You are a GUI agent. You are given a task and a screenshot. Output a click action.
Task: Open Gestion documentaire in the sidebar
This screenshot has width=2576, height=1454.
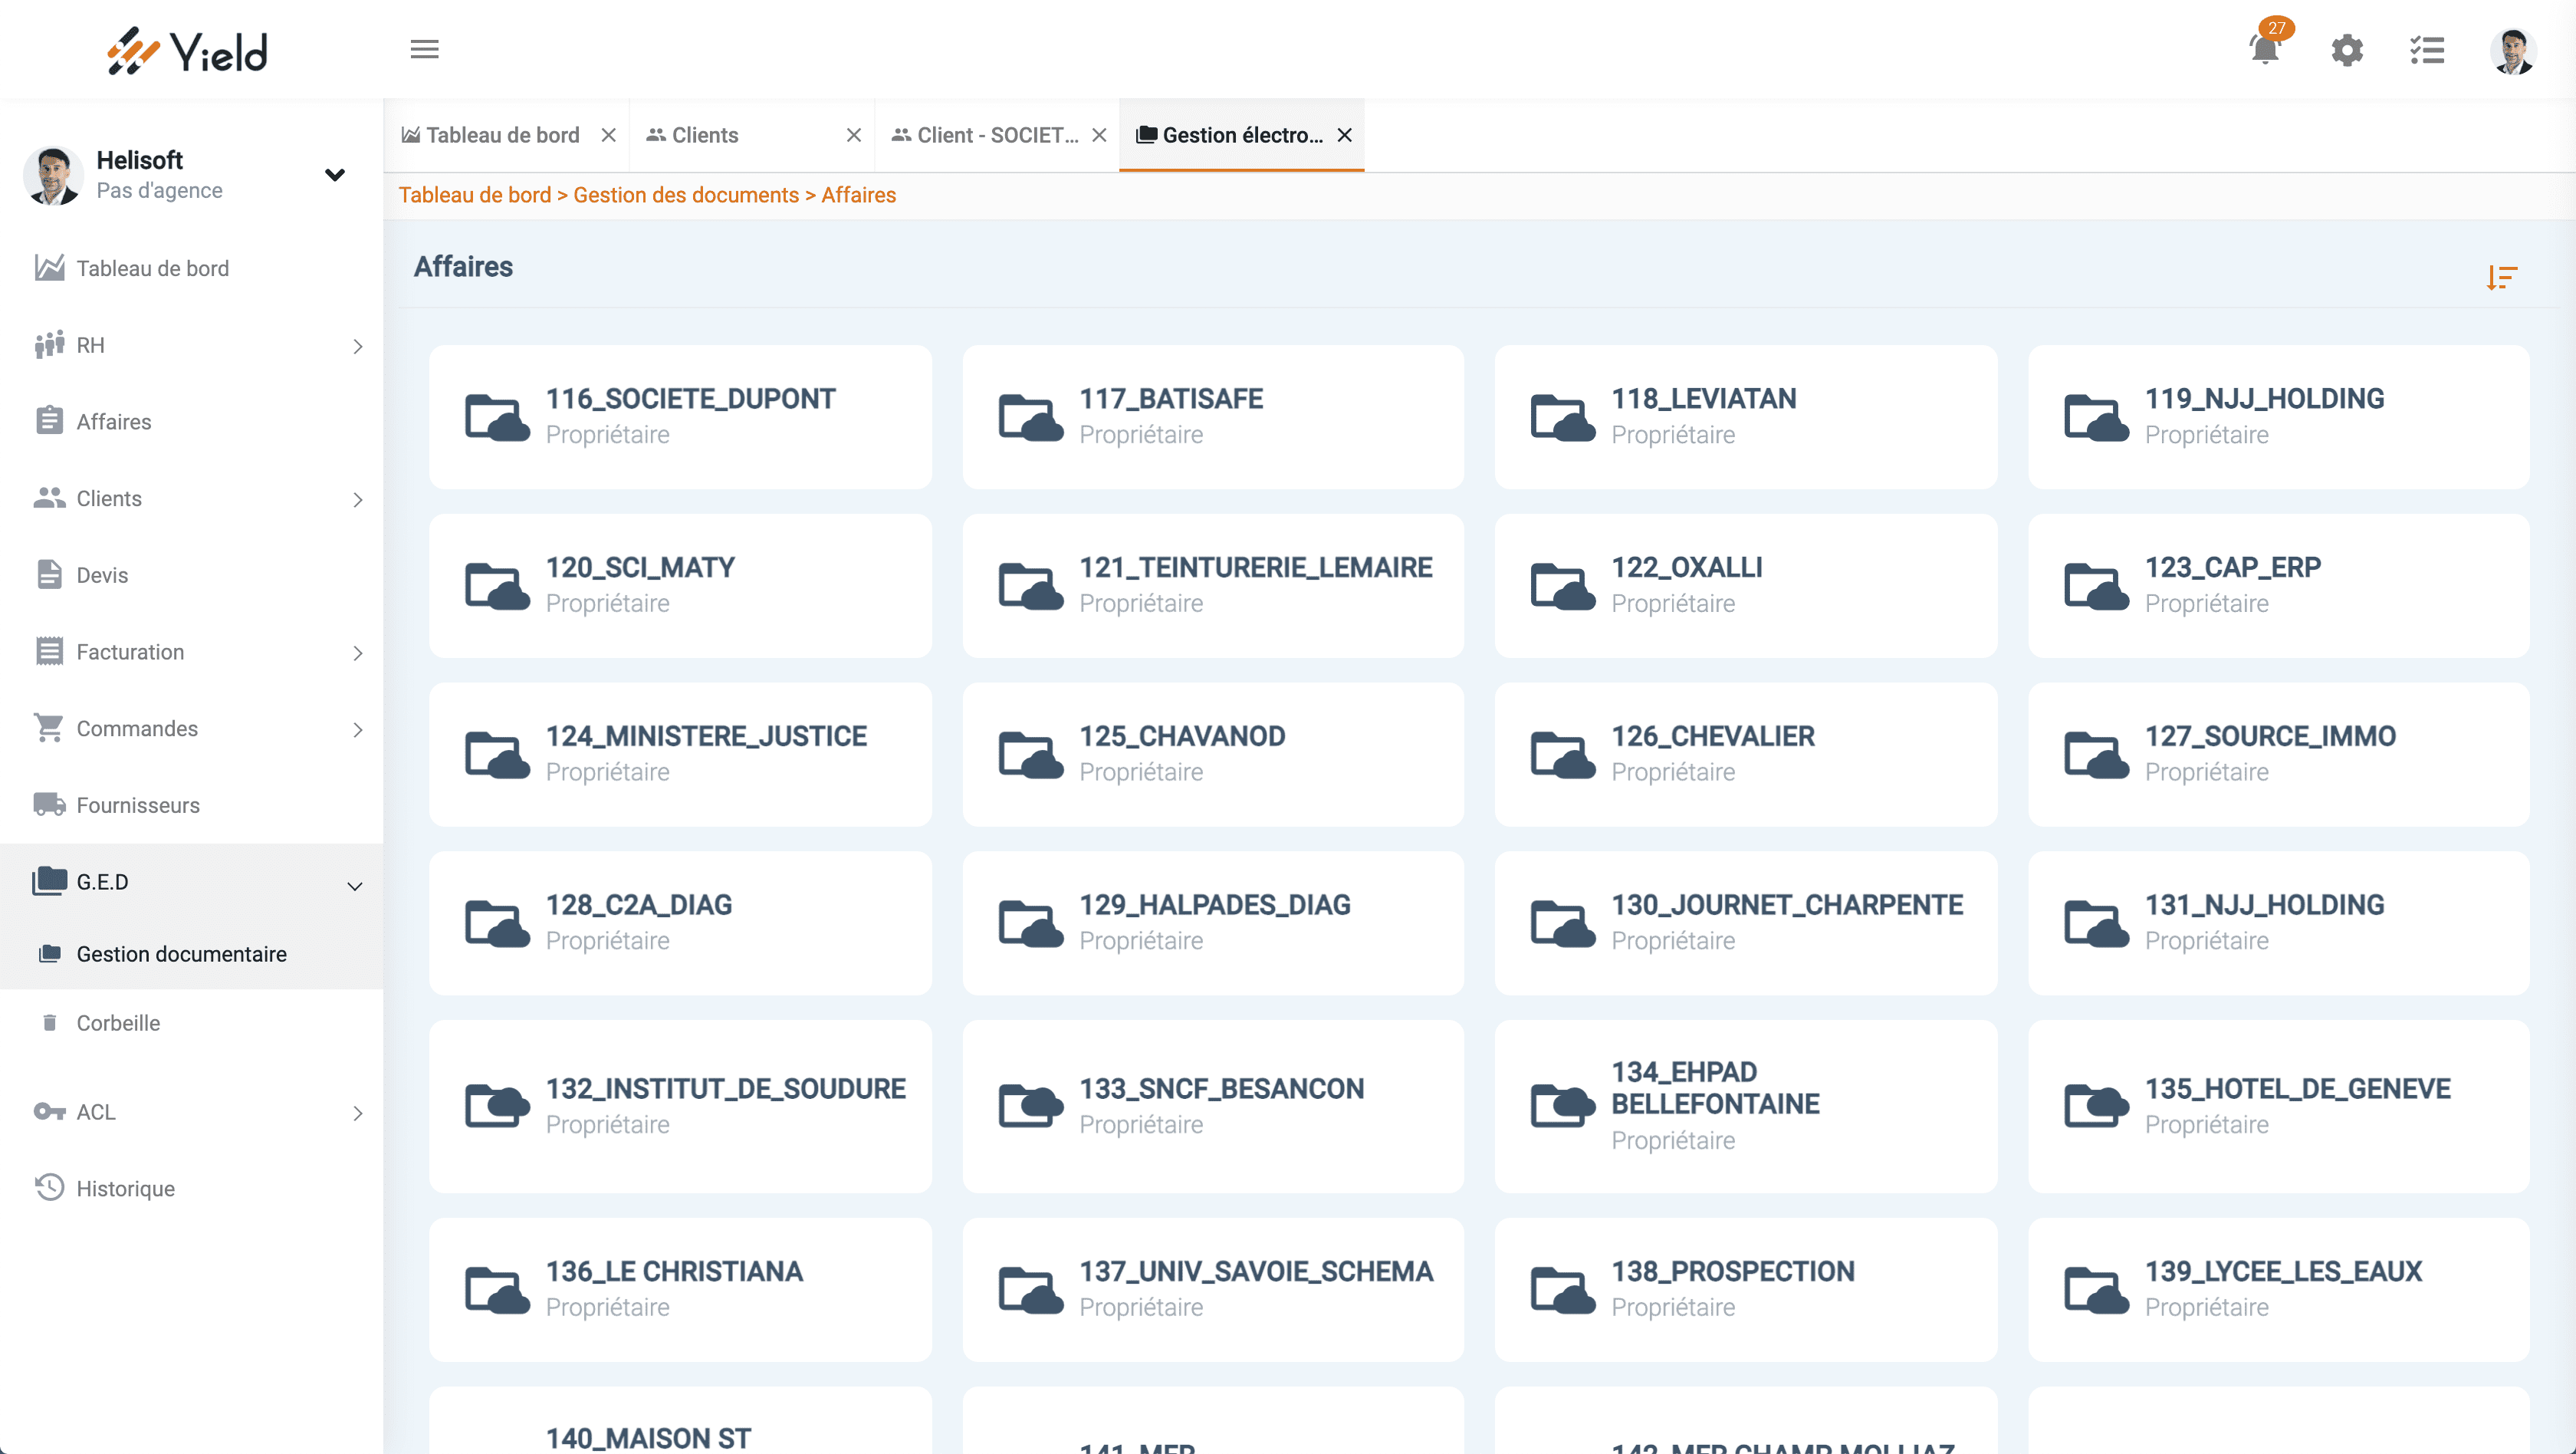click(191, 953)
